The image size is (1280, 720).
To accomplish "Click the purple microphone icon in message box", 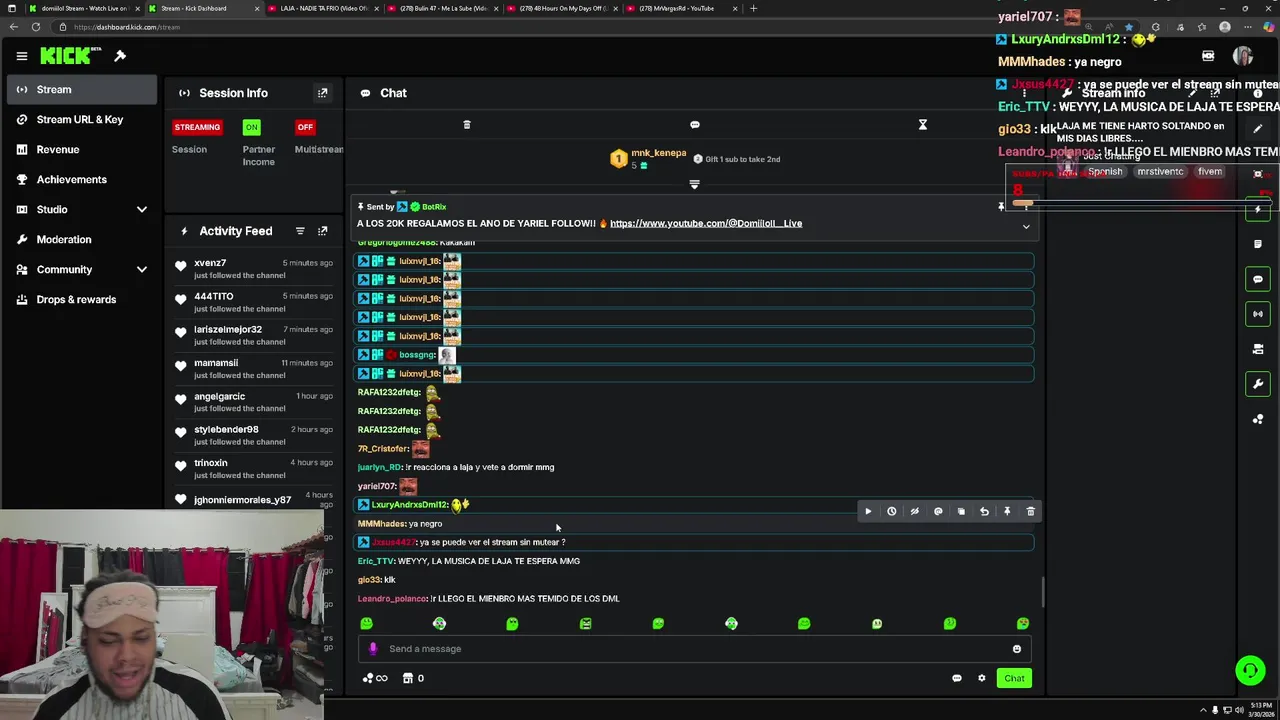I will click(x=373, y=649).
